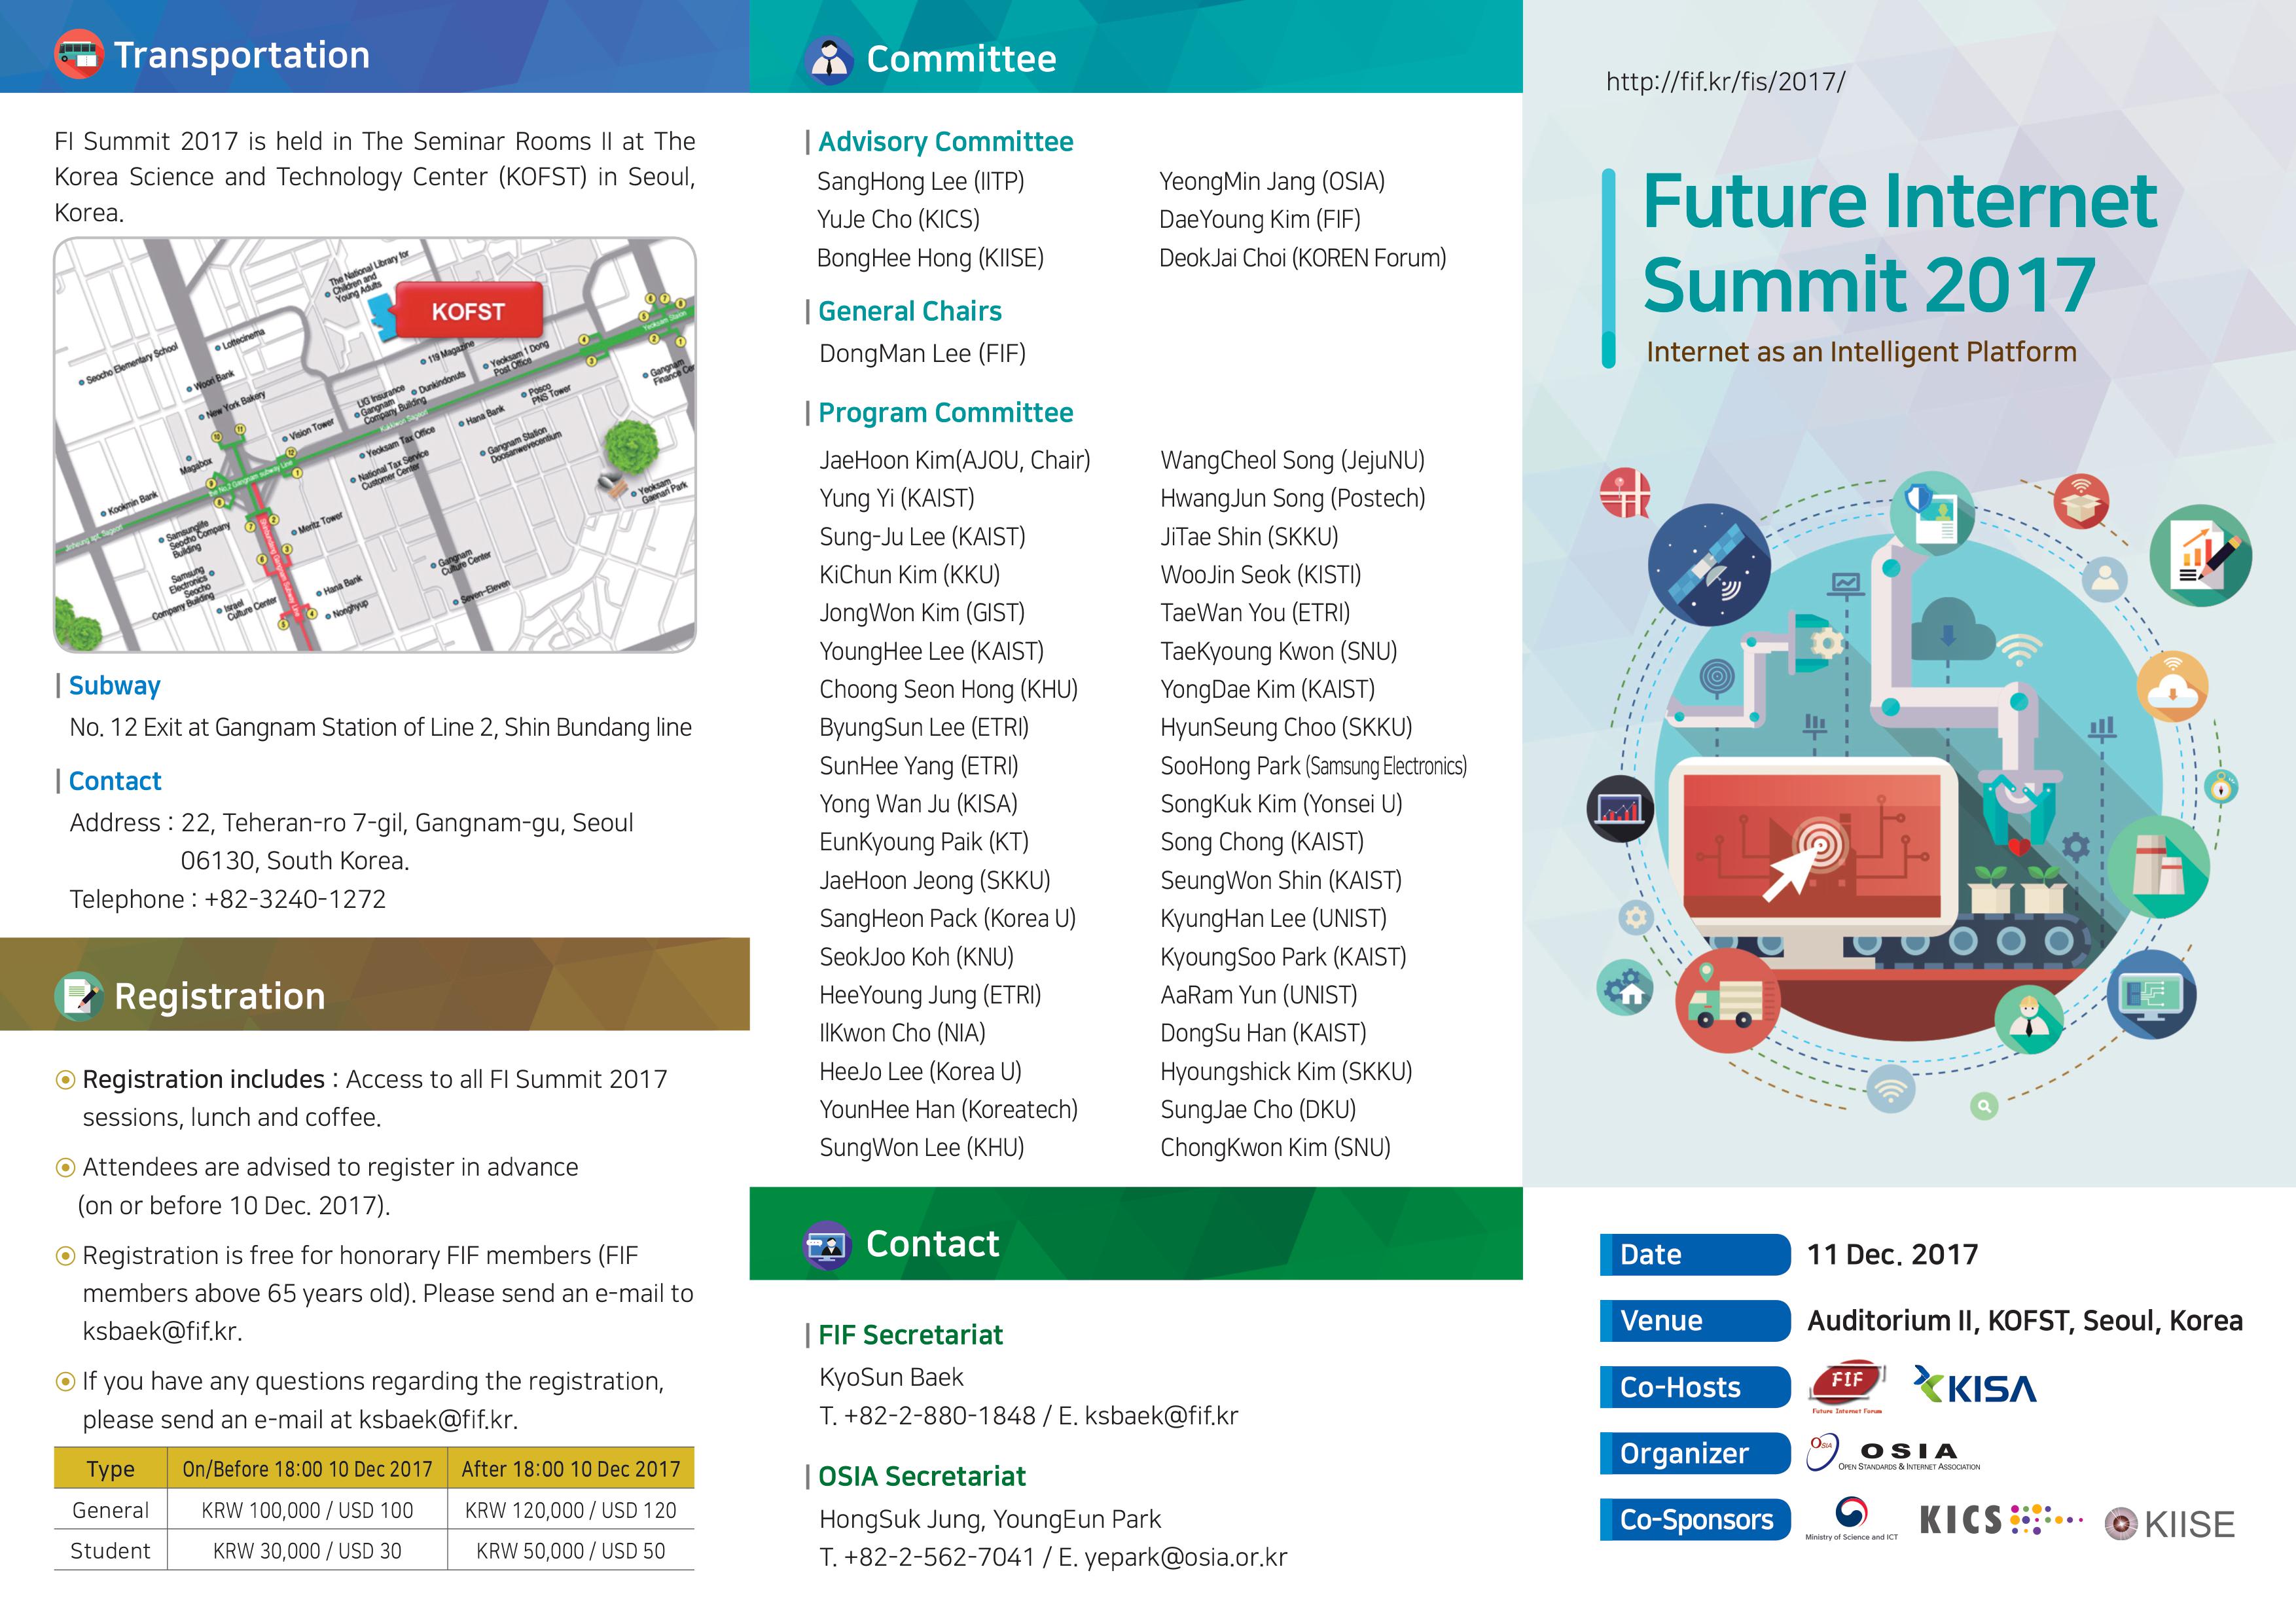Click the shield and document icon
Viewport: 2296px width, 1624px height.
coord(1932,513)
